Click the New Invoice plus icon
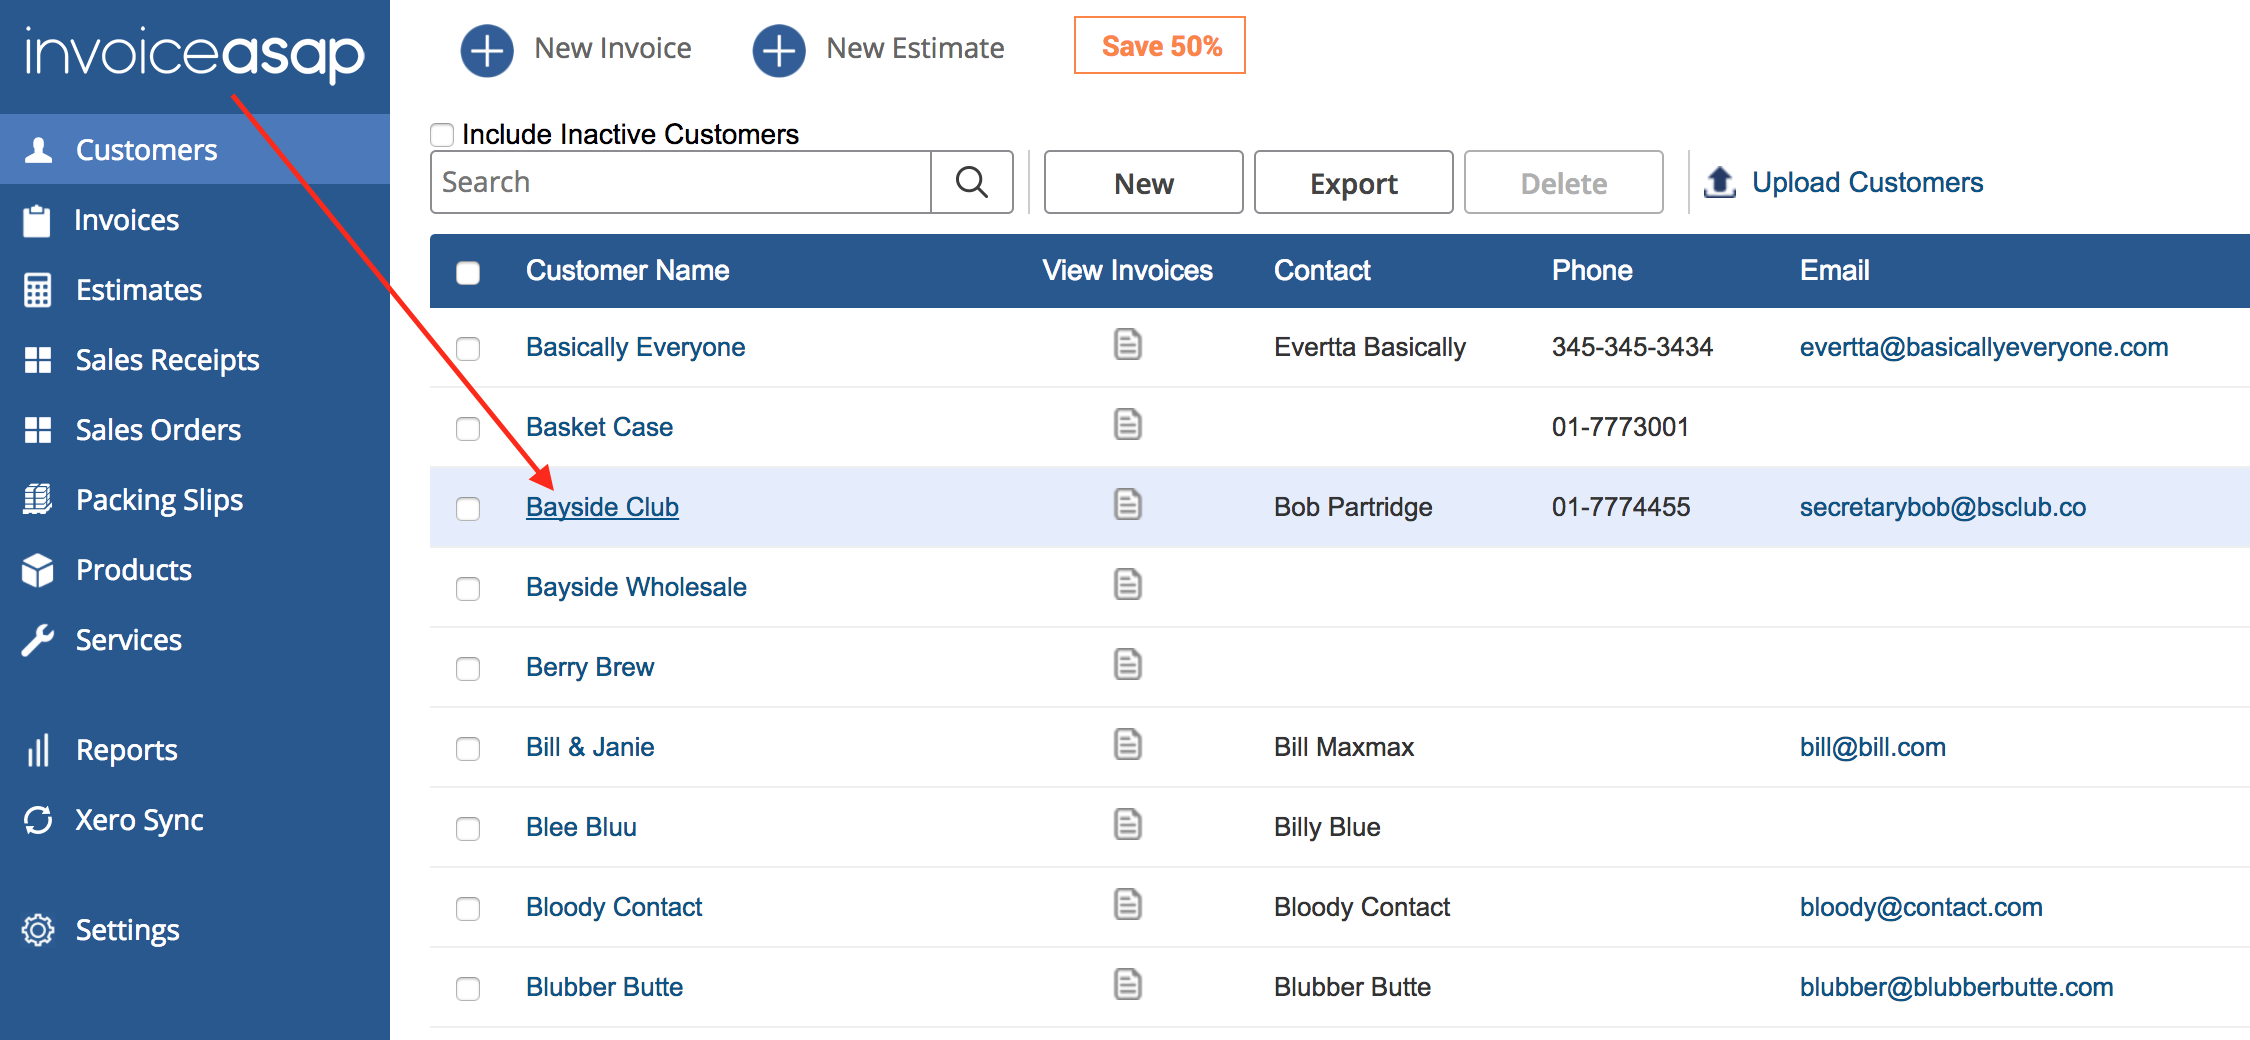The width and height of the screenshot is (2250, 1040). click(487, 49)
